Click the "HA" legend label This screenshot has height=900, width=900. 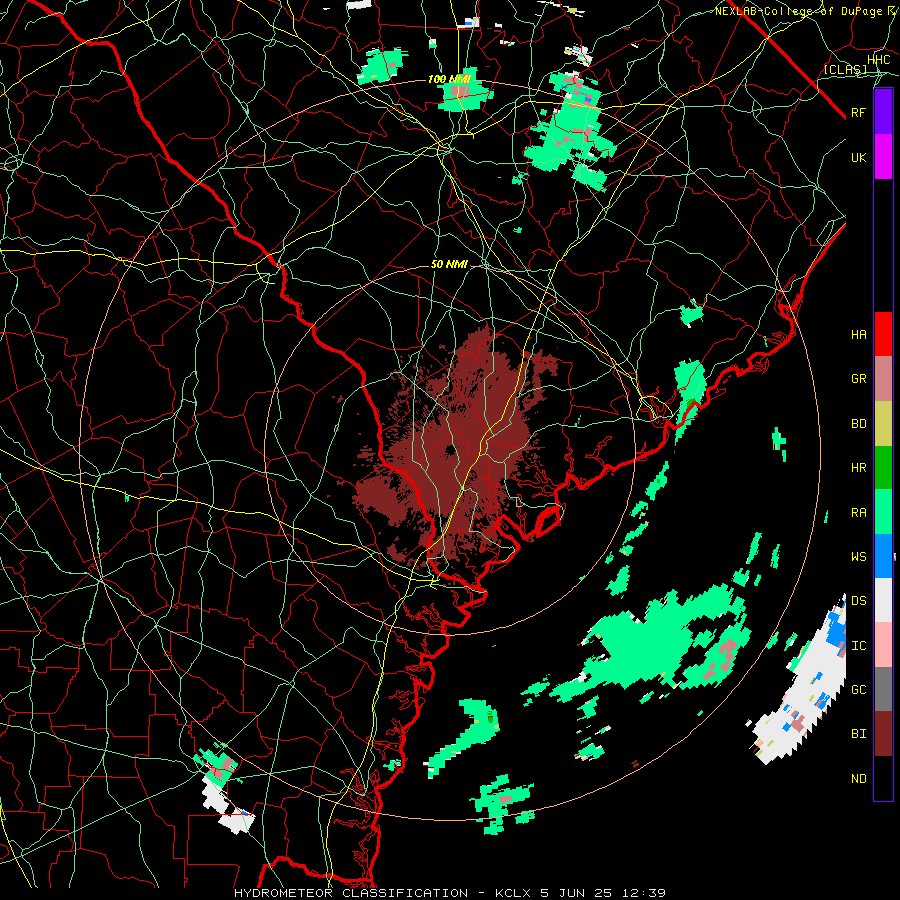(858, 334)
